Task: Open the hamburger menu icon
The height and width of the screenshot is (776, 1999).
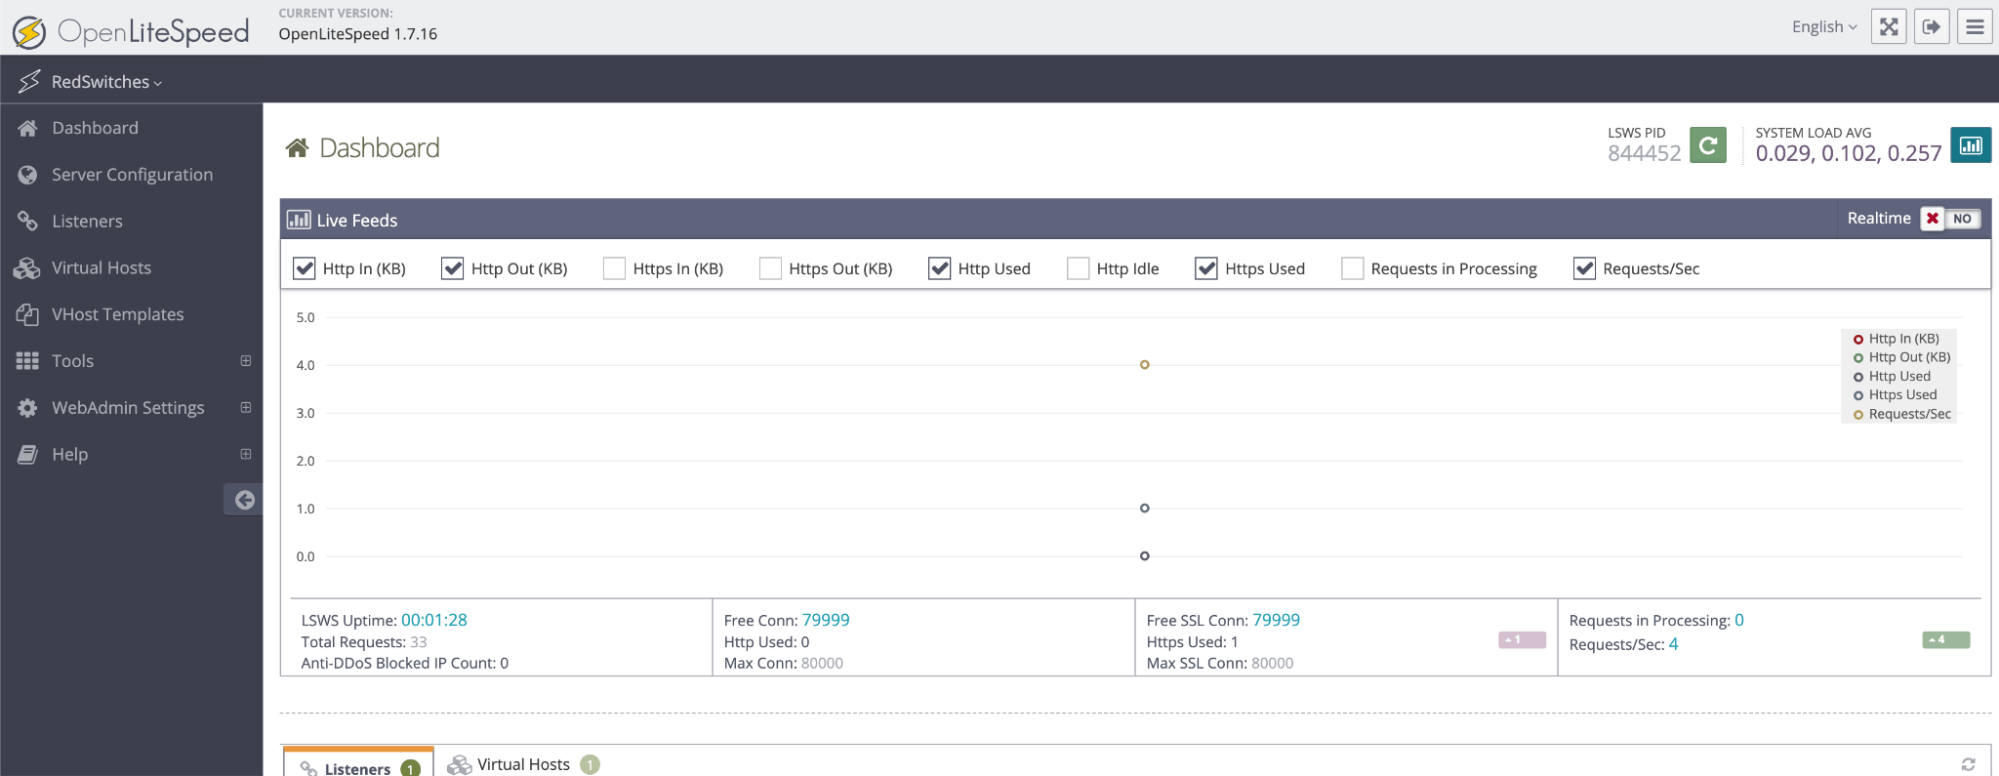Action: coord(1974,27)
